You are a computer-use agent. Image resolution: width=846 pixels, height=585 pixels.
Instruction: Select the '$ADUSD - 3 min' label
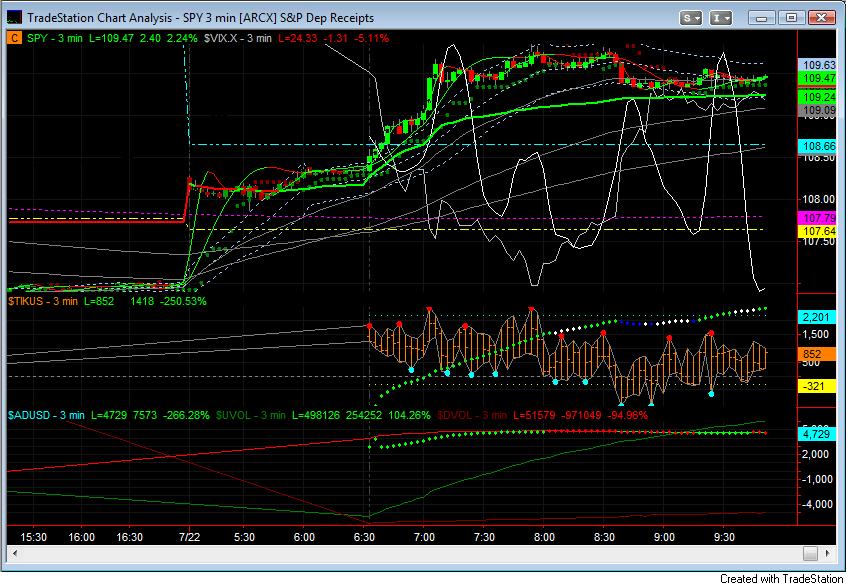[x=46, y=415]
